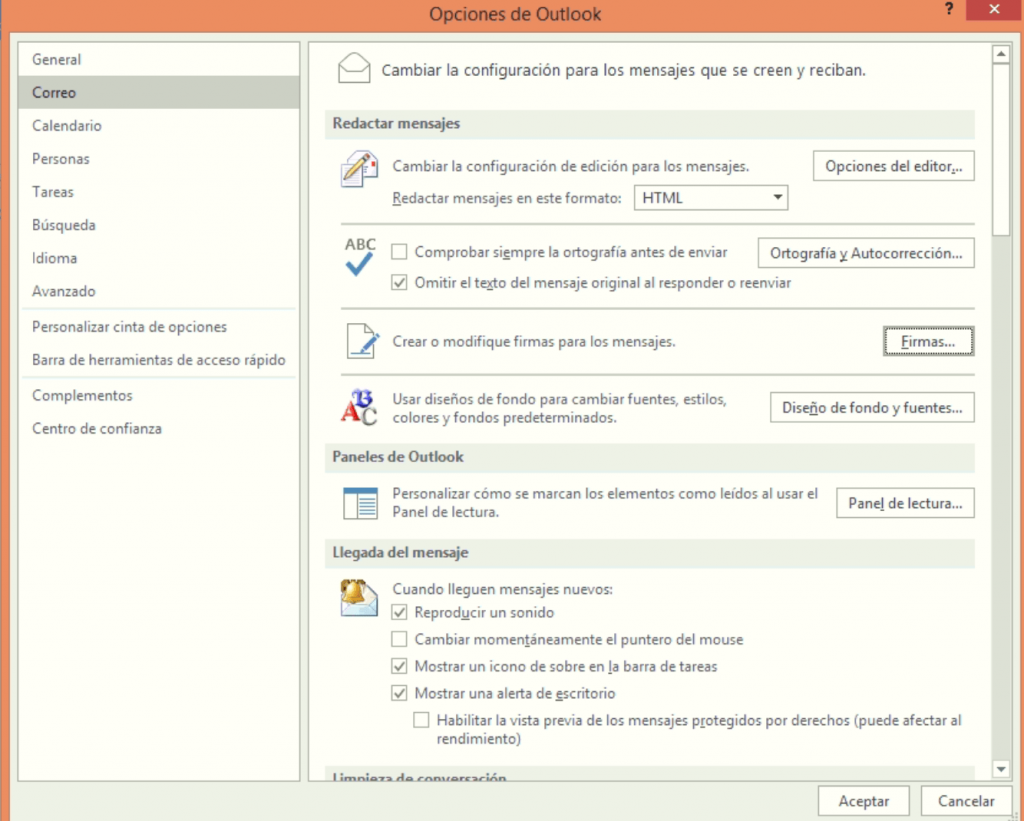1024x821 pixels.
Task: Click the ABC fonts stationery icon
Action: click(x=359, y=407)
